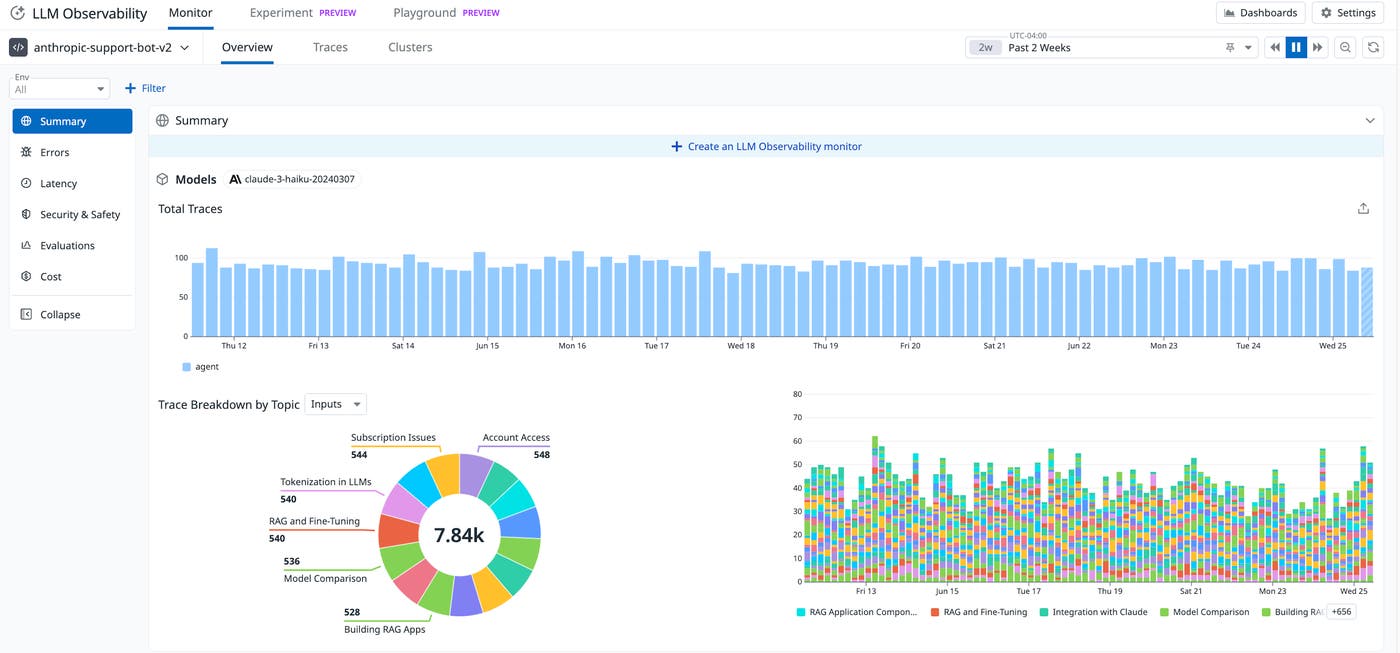This screenshot has height=653, width=1400.
Task: Click the Past 2 Weeks time range field
Action: click(x=1110, y=47)
